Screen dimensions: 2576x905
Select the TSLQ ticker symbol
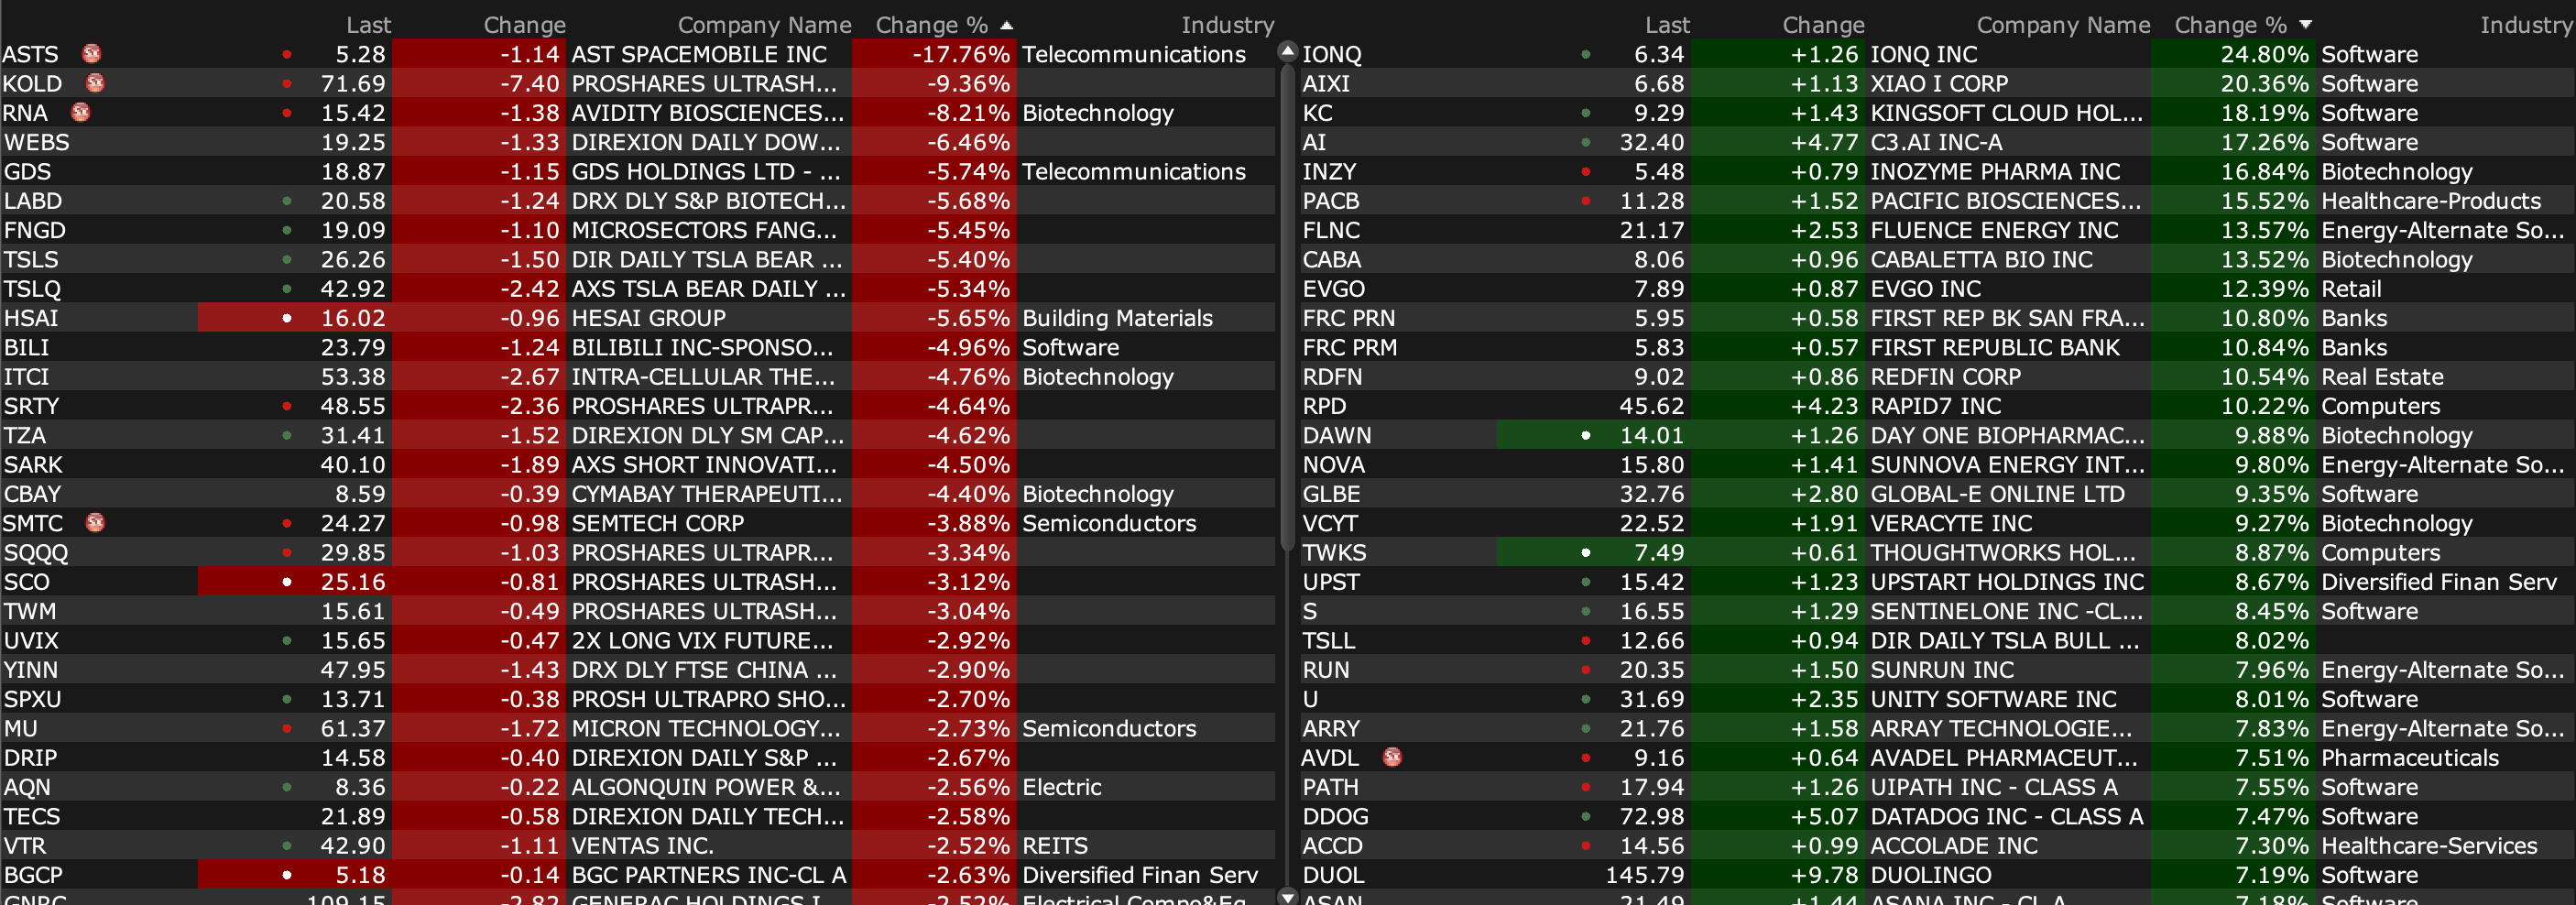click(x=32, y=289)
